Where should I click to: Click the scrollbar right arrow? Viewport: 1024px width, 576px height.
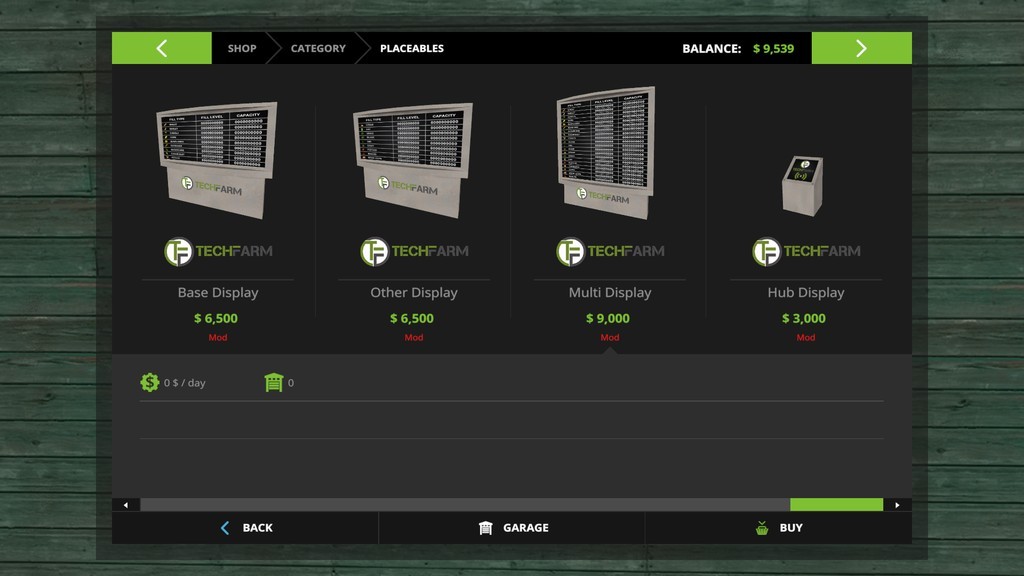[897, 505]
